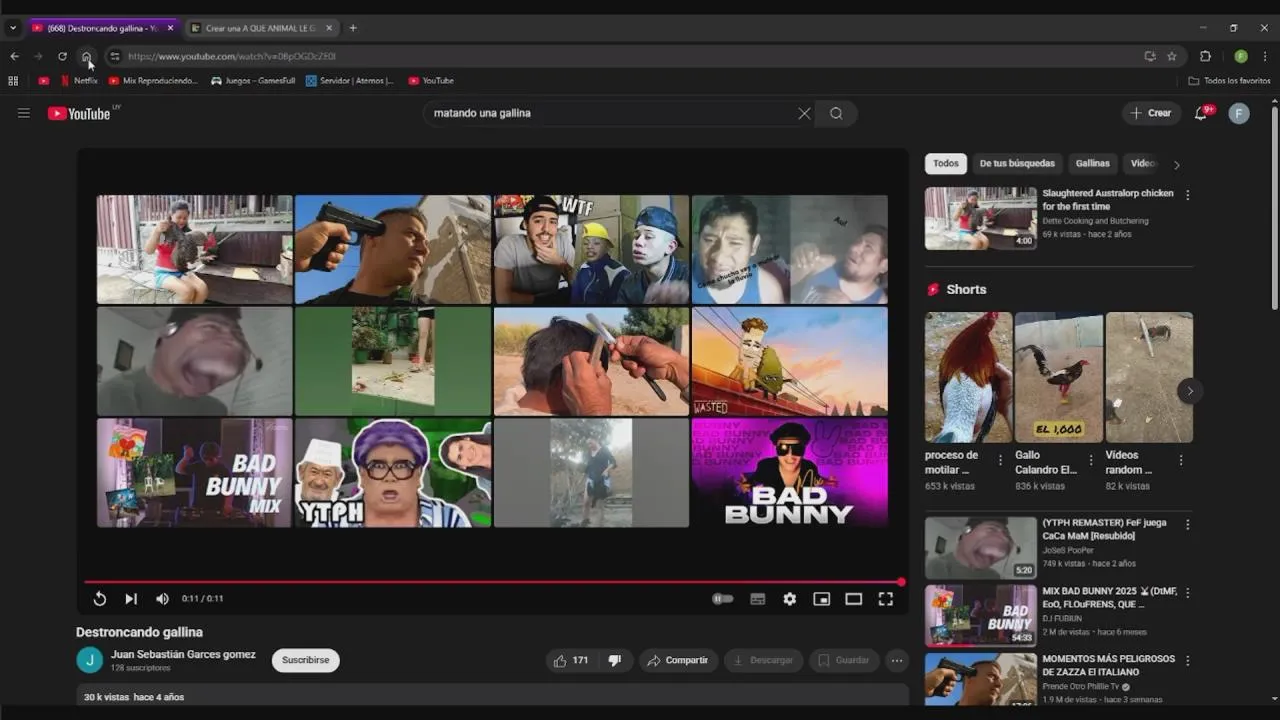Open the 'Todos los favoritos' folder
Image resolution: width=1280 pixels, height=720 pixels.
1229,80
